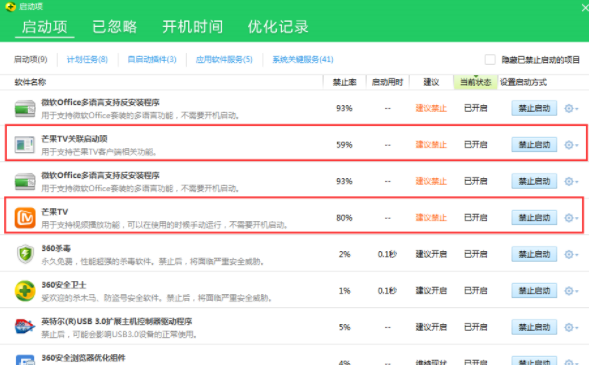Click the 英特尔 USB 3.0 driver icon

tap(25, 326)
